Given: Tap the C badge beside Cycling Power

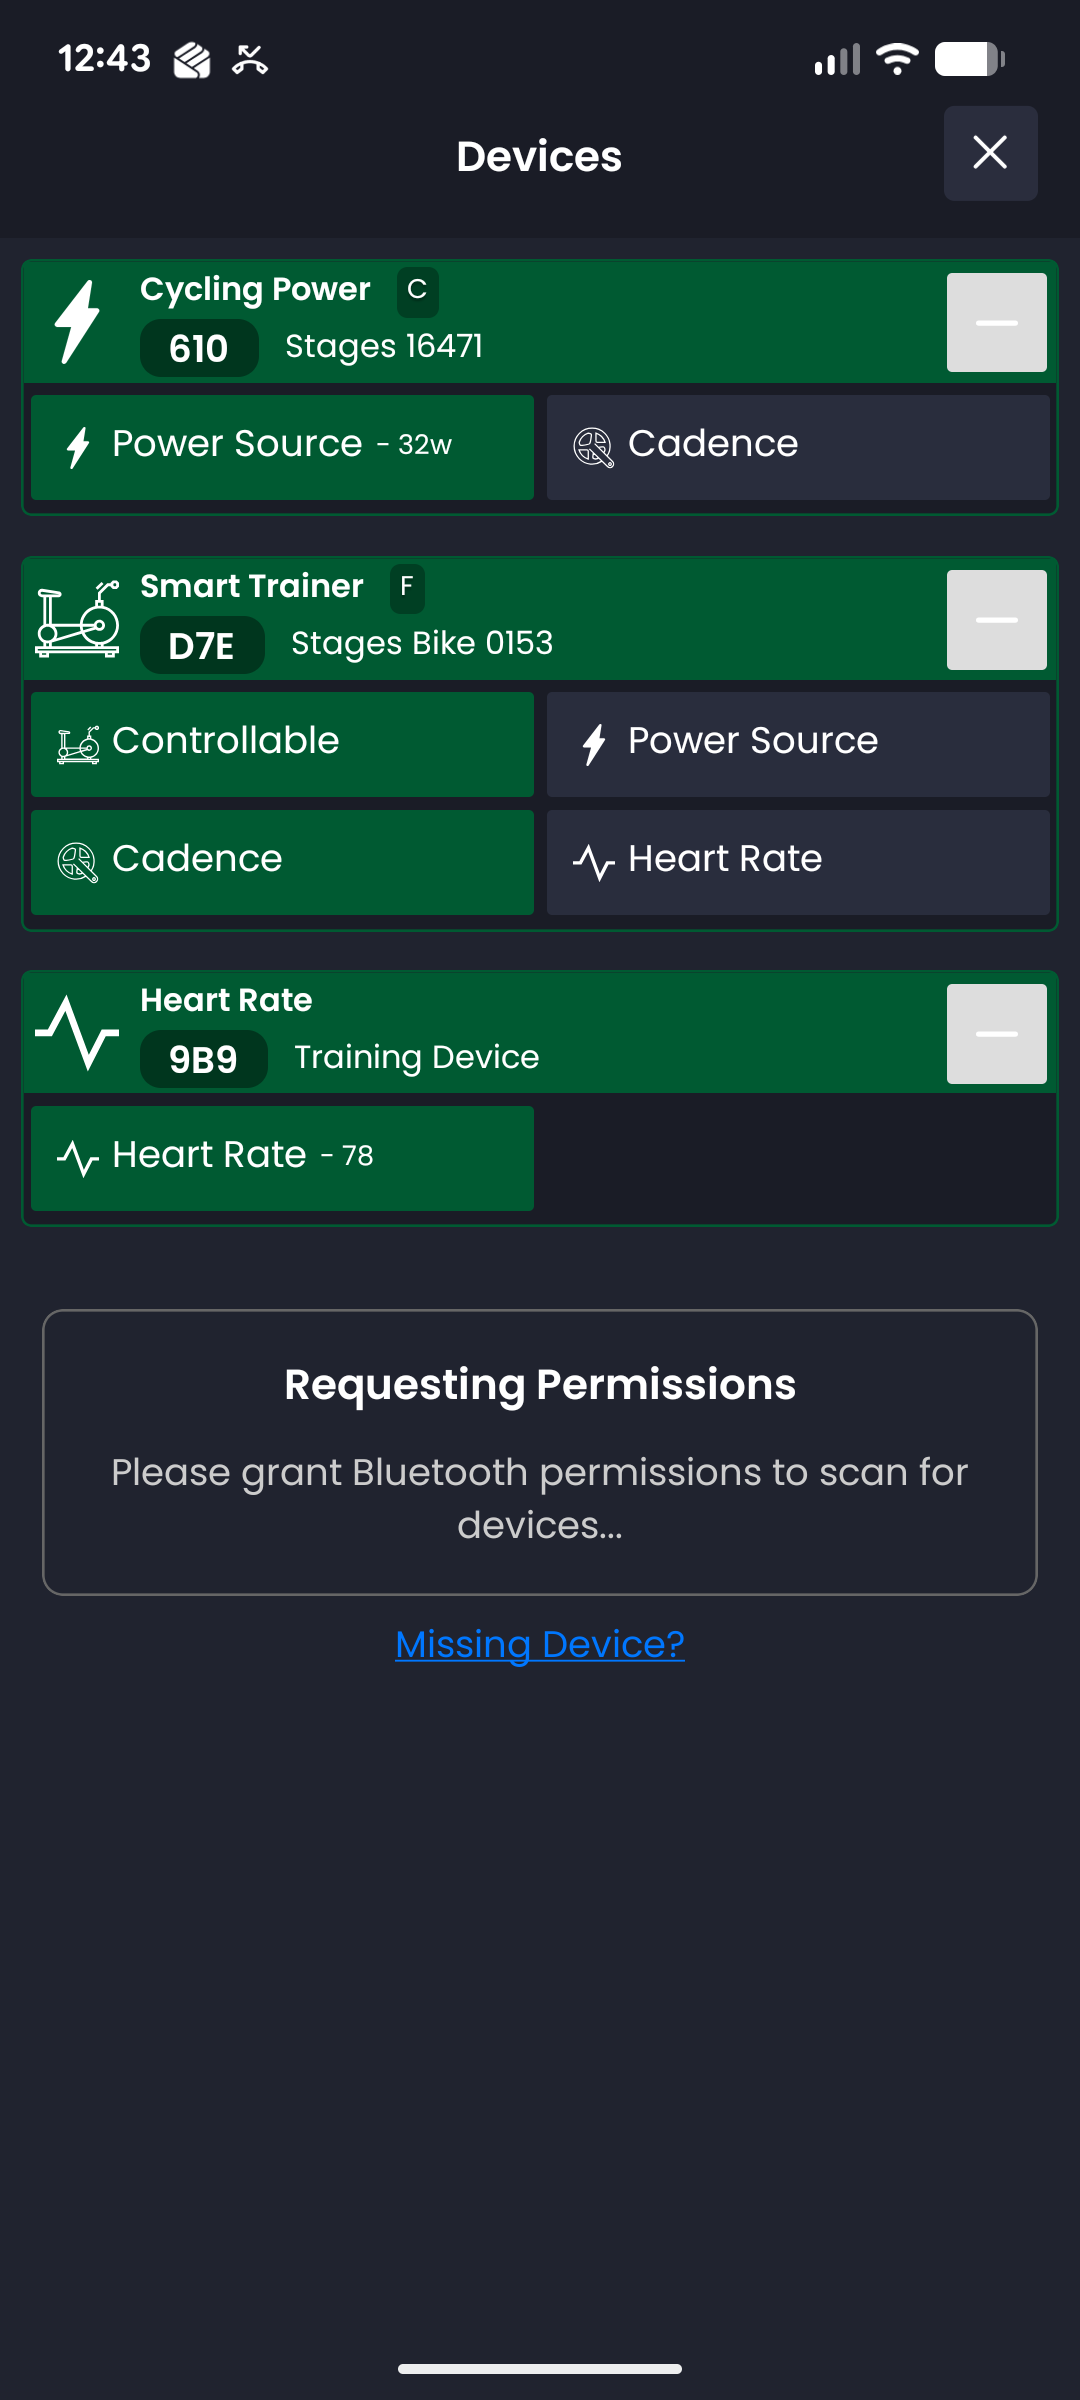Looking at the screenshot, I should [417, 290].
